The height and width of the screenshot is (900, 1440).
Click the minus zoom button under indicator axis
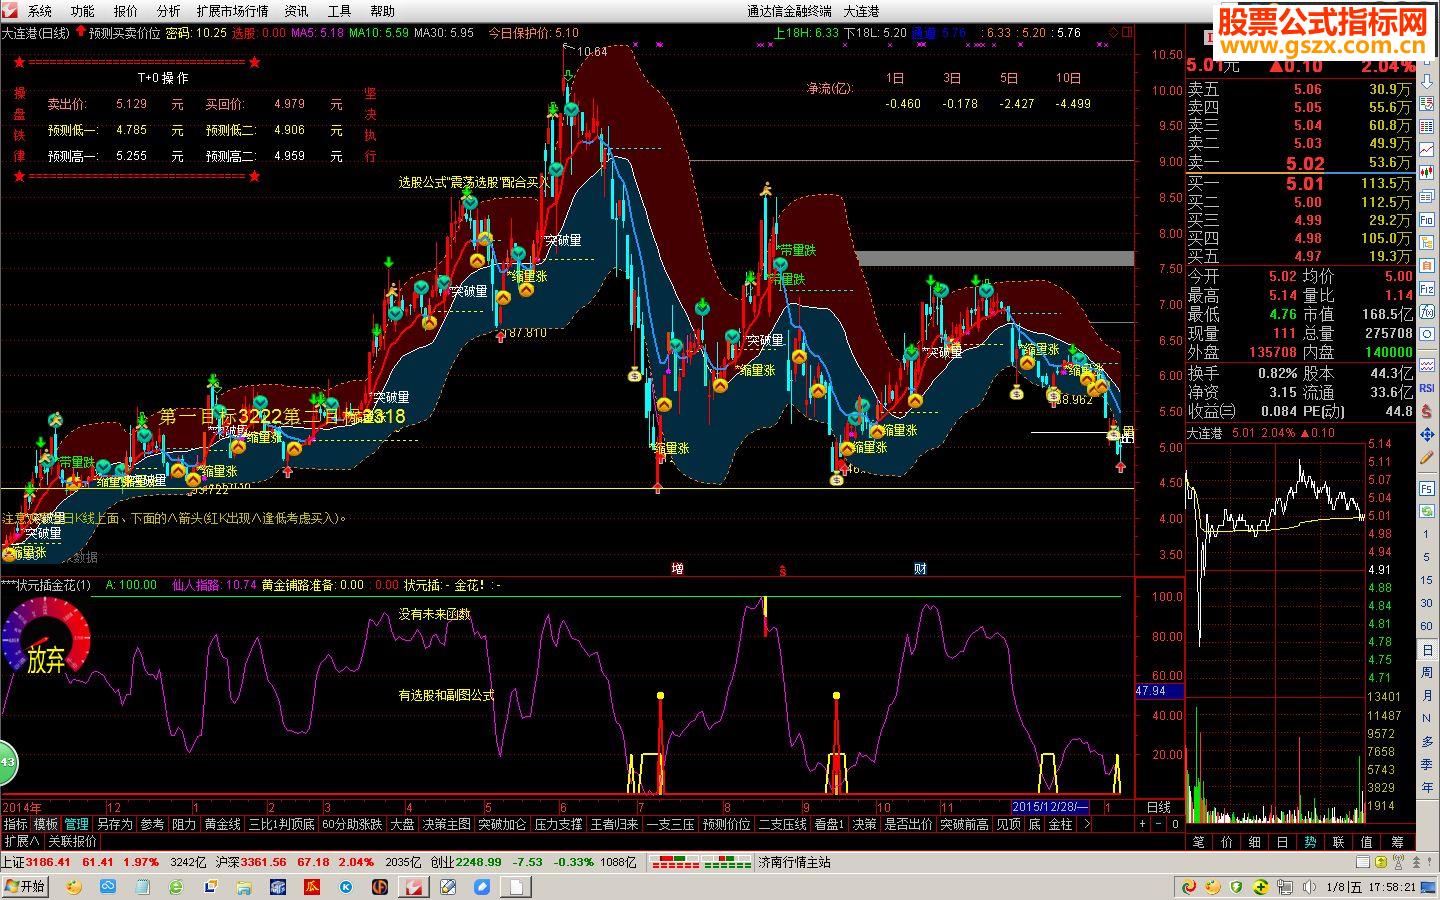click(x=1158, y=824)
